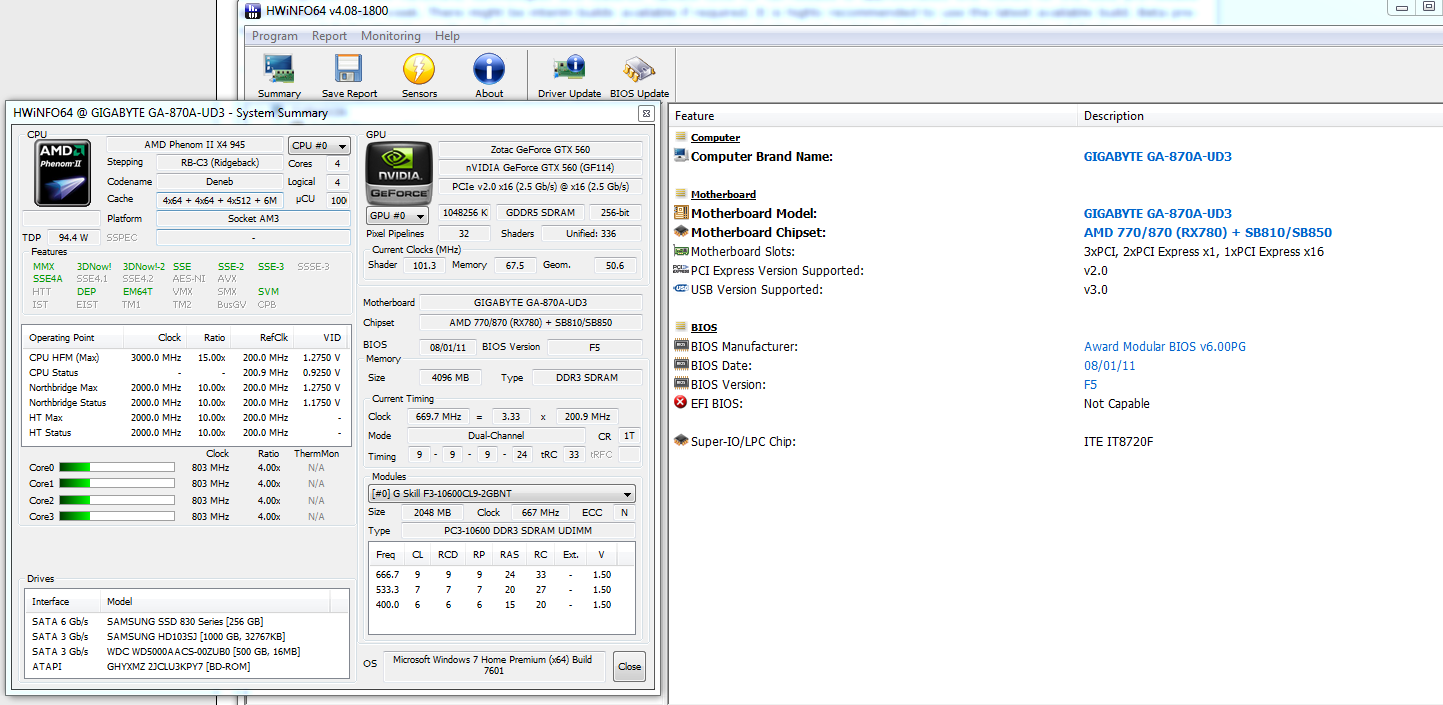Click the Core1 usage bar
Viewport: 1443px width, 705px height.
[x=116, y=483]
